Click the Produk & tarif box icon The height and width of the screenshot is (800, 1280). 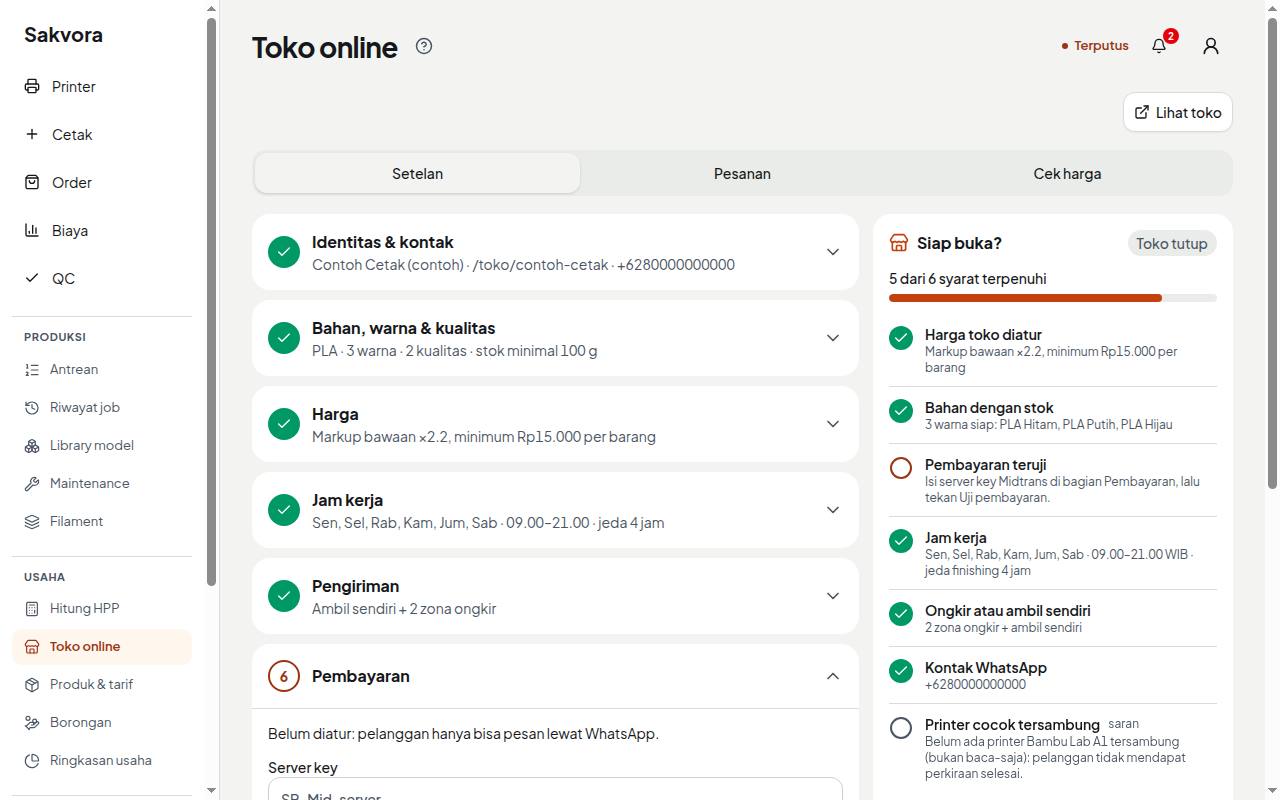click(32, 685)
